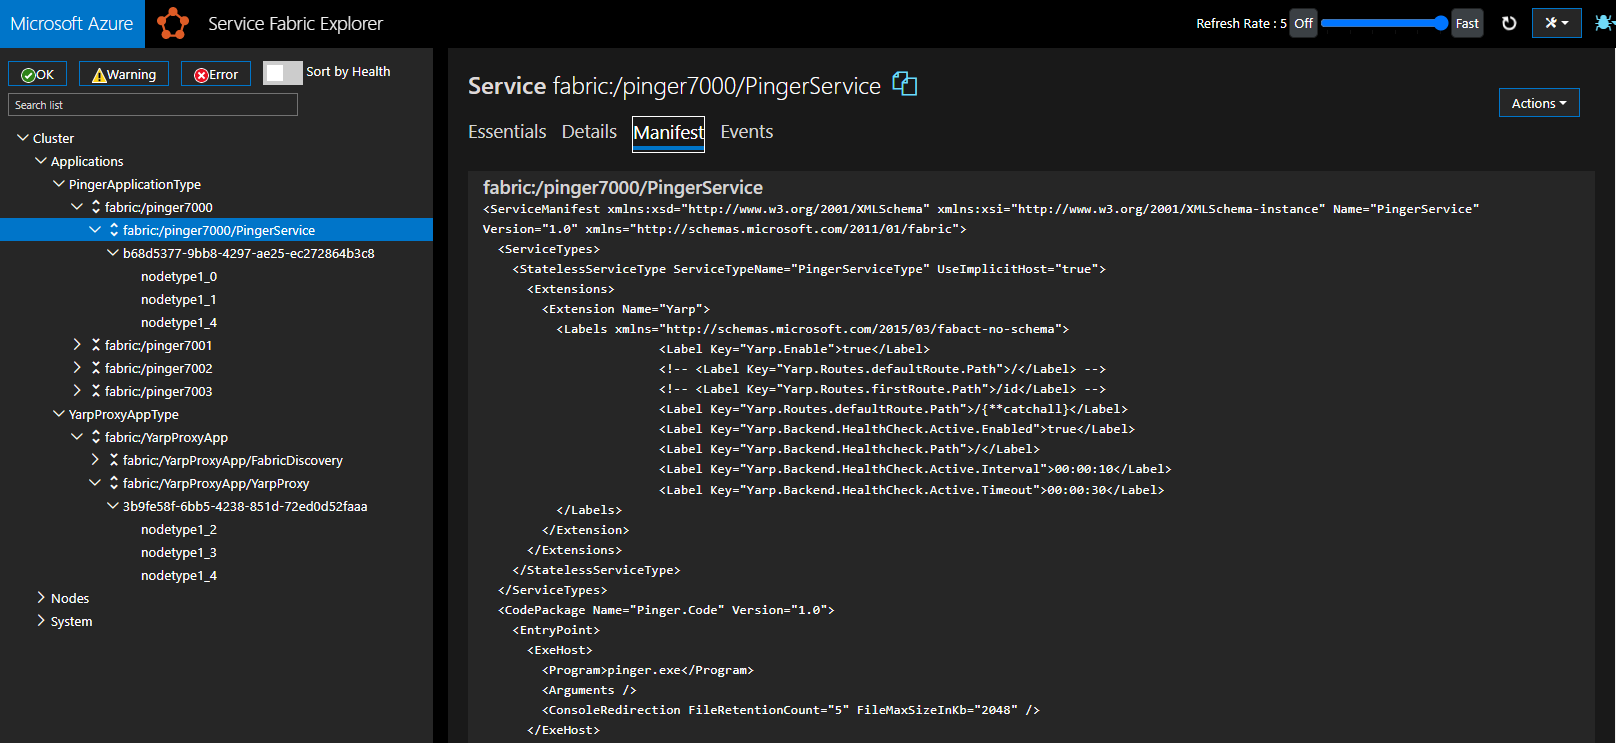Click the ConsoleRedirection FileRetentionCount line
Screen dimensions: 1616x743
click(791, 710)
